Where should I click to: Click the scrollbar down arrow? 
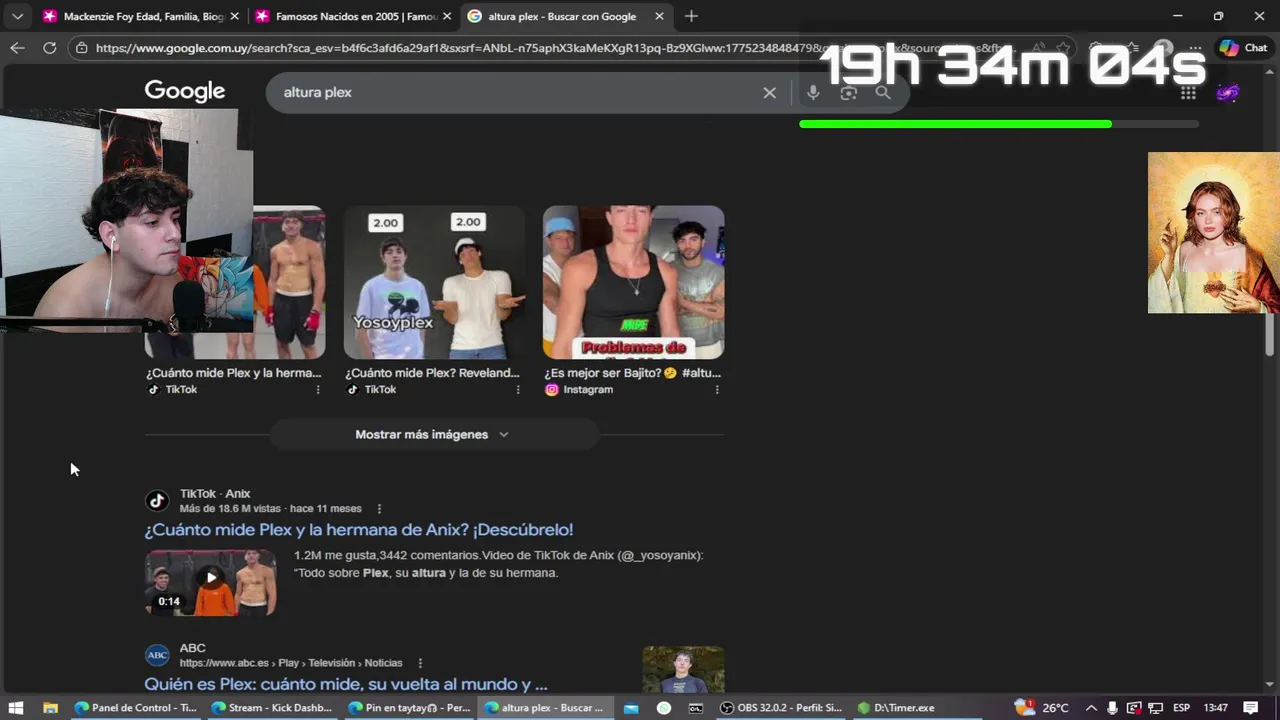coord(1270,685)
